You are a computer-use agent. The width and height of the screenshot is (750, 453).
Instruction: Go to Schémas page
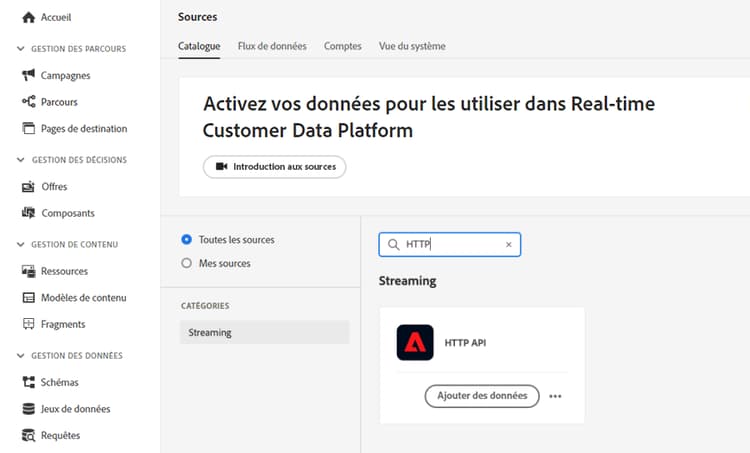[x=59, y=382]
